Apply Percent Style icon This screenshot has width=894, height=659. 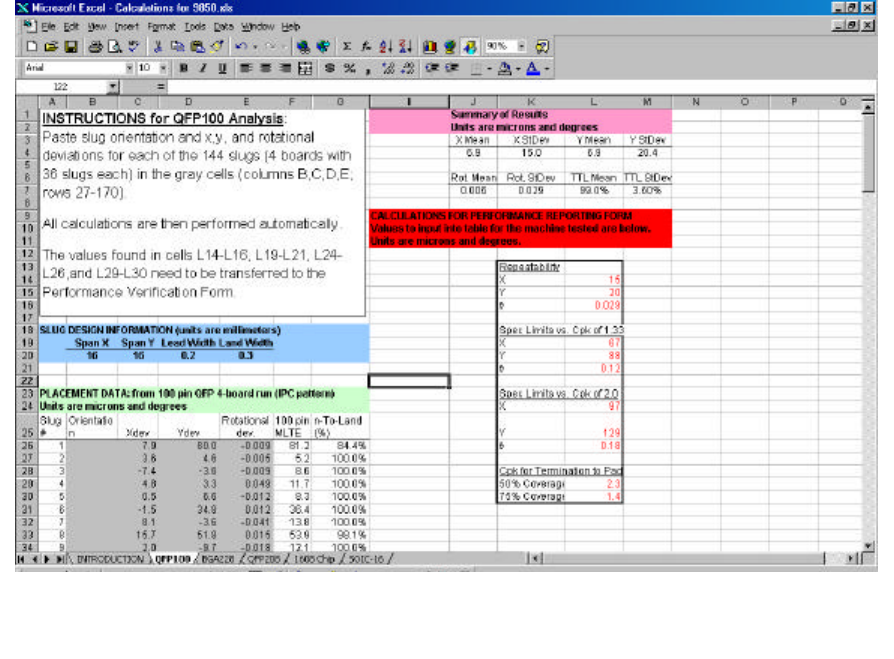pos(350,68)
